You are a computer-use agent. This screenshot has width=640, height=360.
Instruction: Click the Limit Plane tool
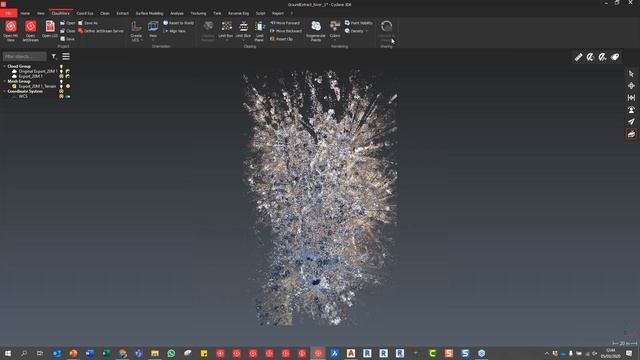[260, 31]
